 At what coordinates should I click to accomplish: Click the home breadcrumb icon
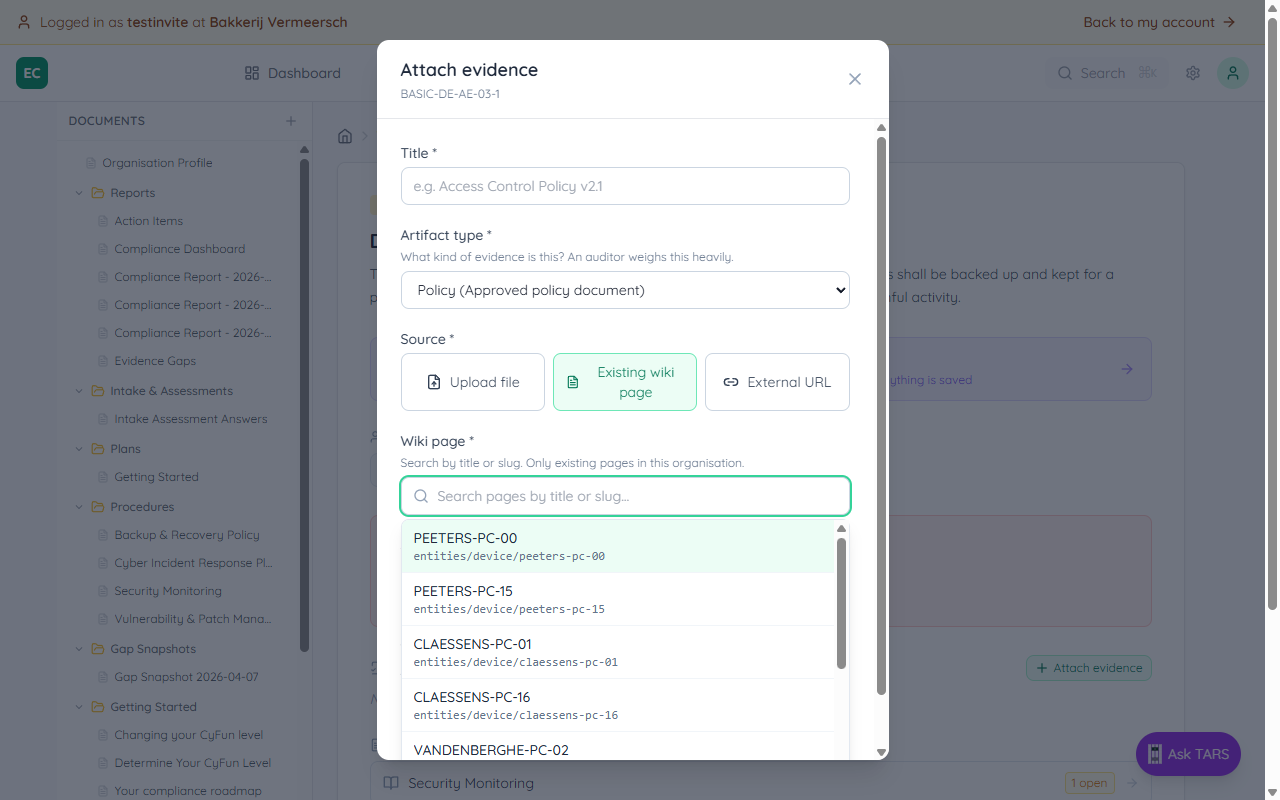pyautogui.click(x=344, y=134)
